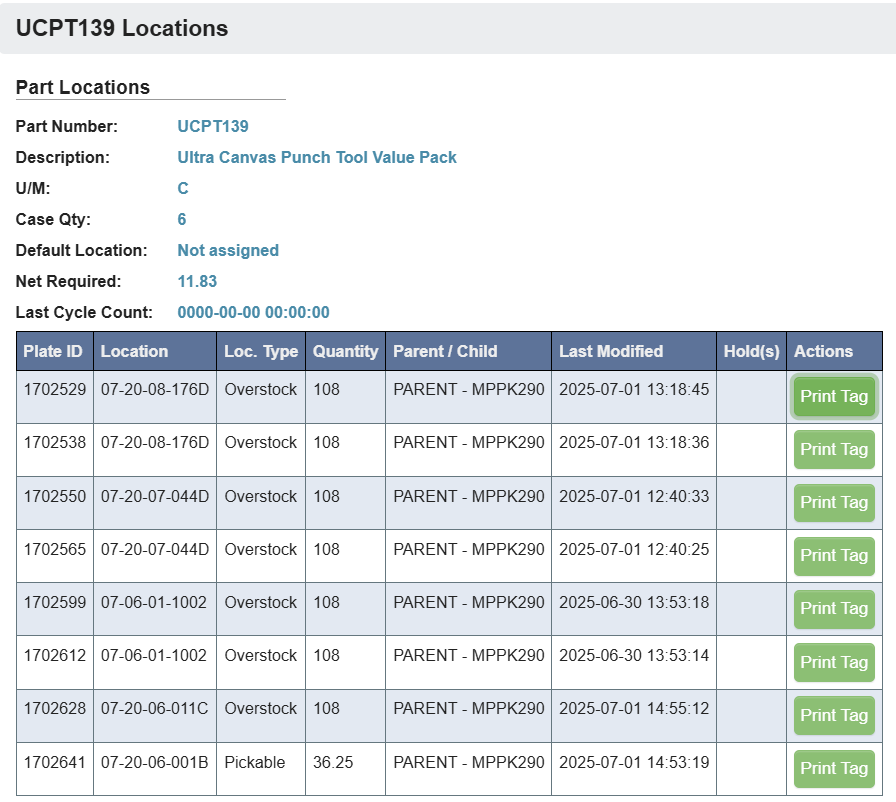Print tag for plate 1702599
The image size is (896, 802).
pos(834,608)
